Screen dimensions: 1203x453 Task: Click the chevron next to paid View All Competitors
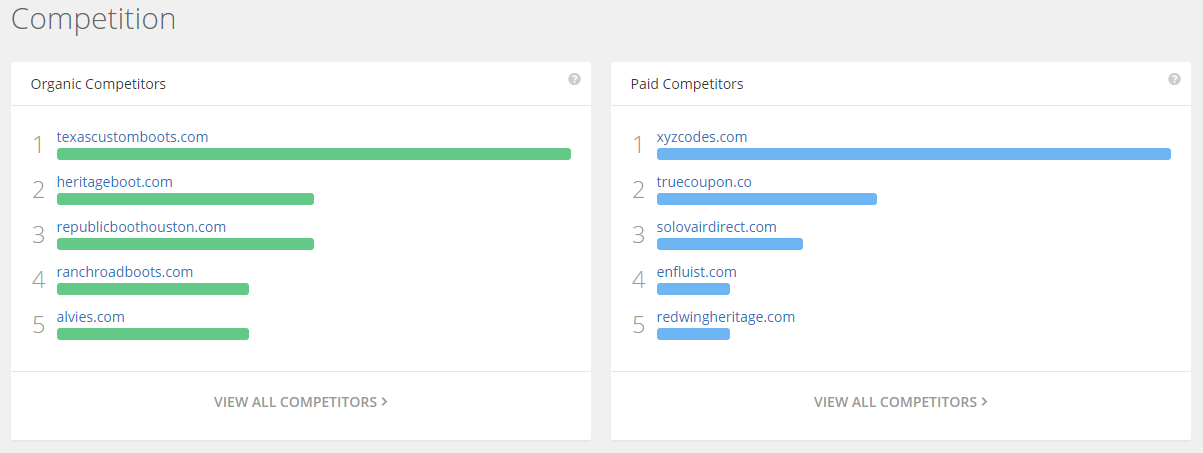tap(985, 402)
